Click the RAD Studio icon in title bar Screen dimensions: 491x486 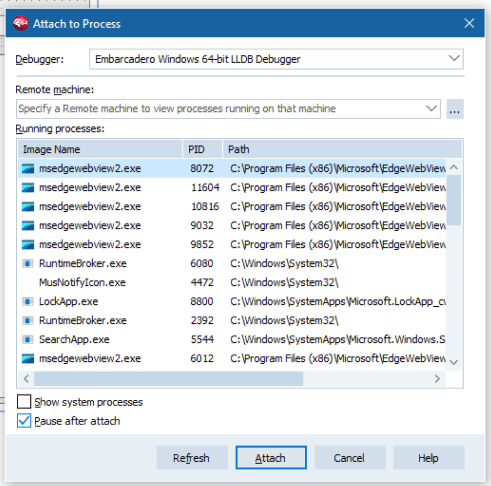coord(20,23)
